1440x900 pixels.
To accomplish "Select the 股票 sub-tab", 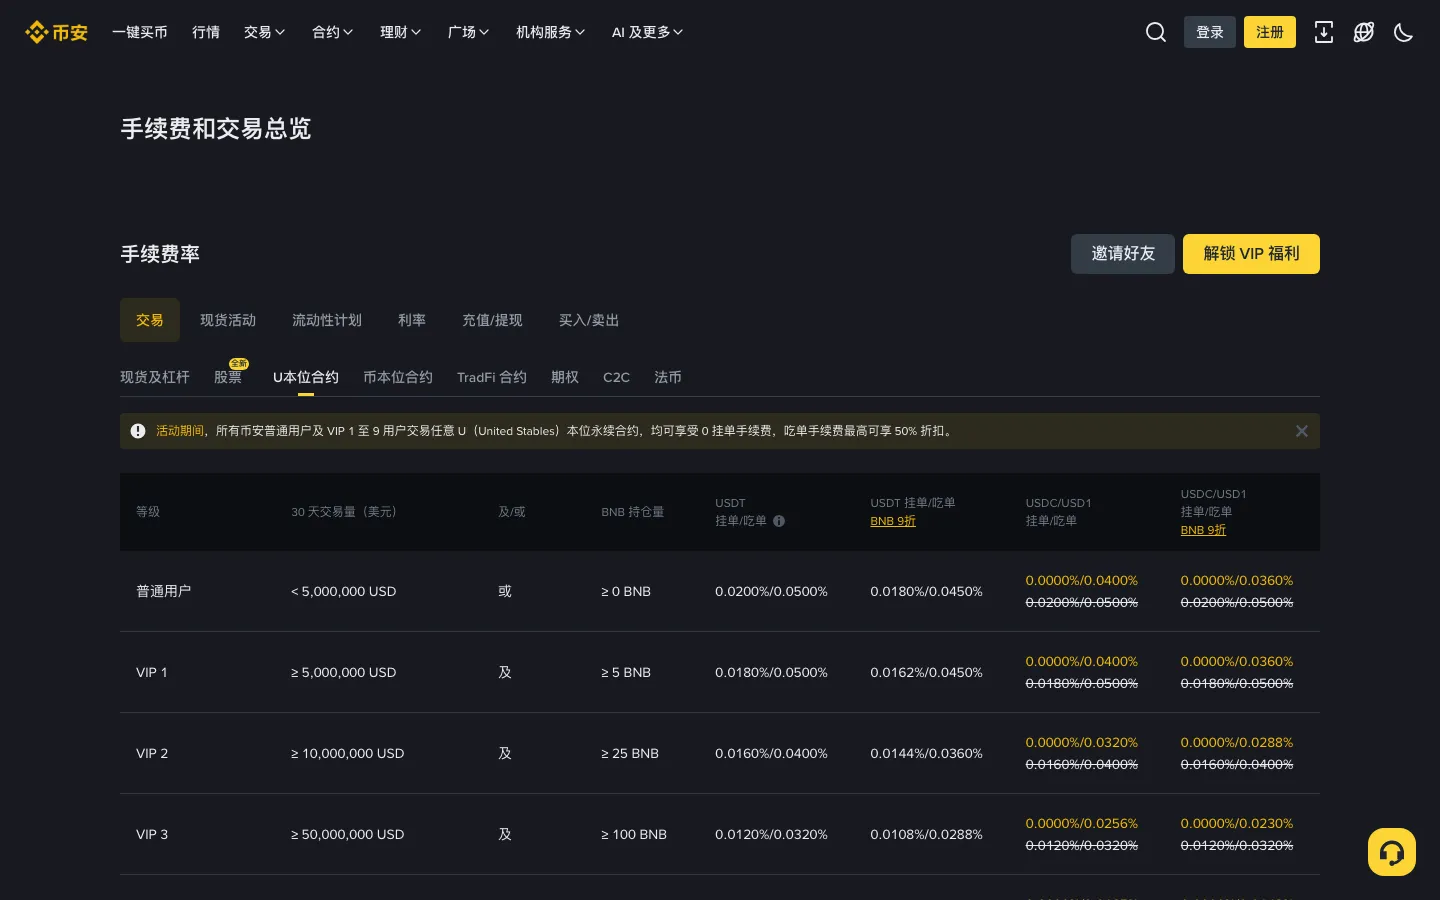I will coord(228,377).
